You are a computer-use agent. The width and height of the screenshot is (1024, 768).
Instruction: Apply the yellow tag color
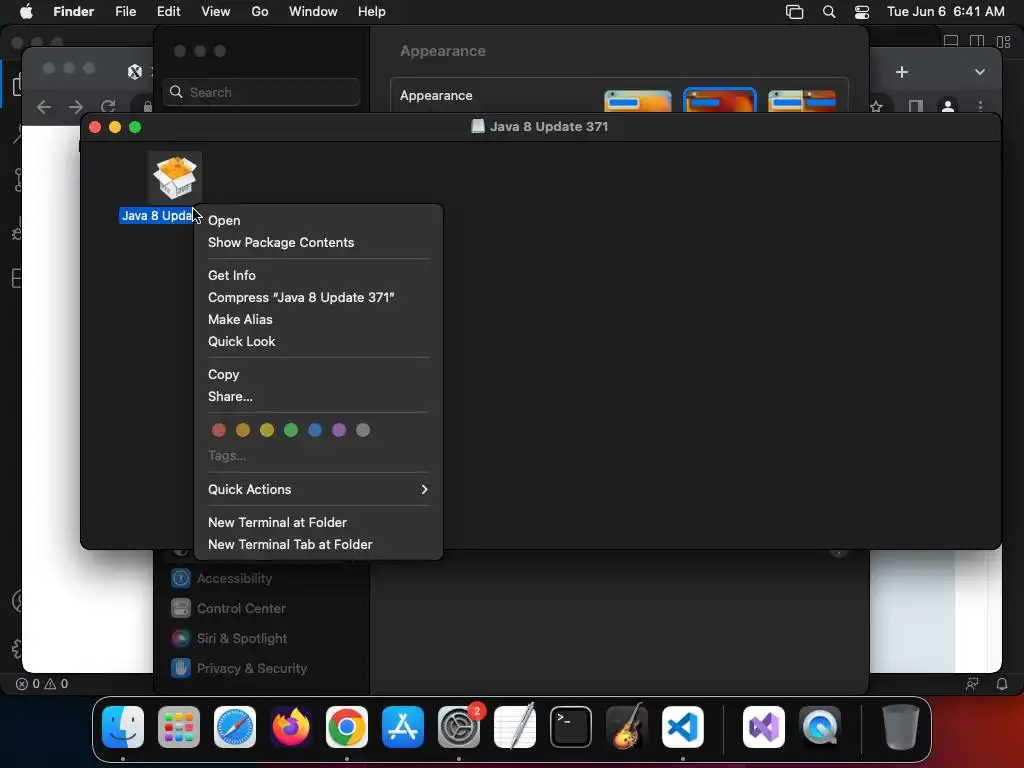pos(266,430)
